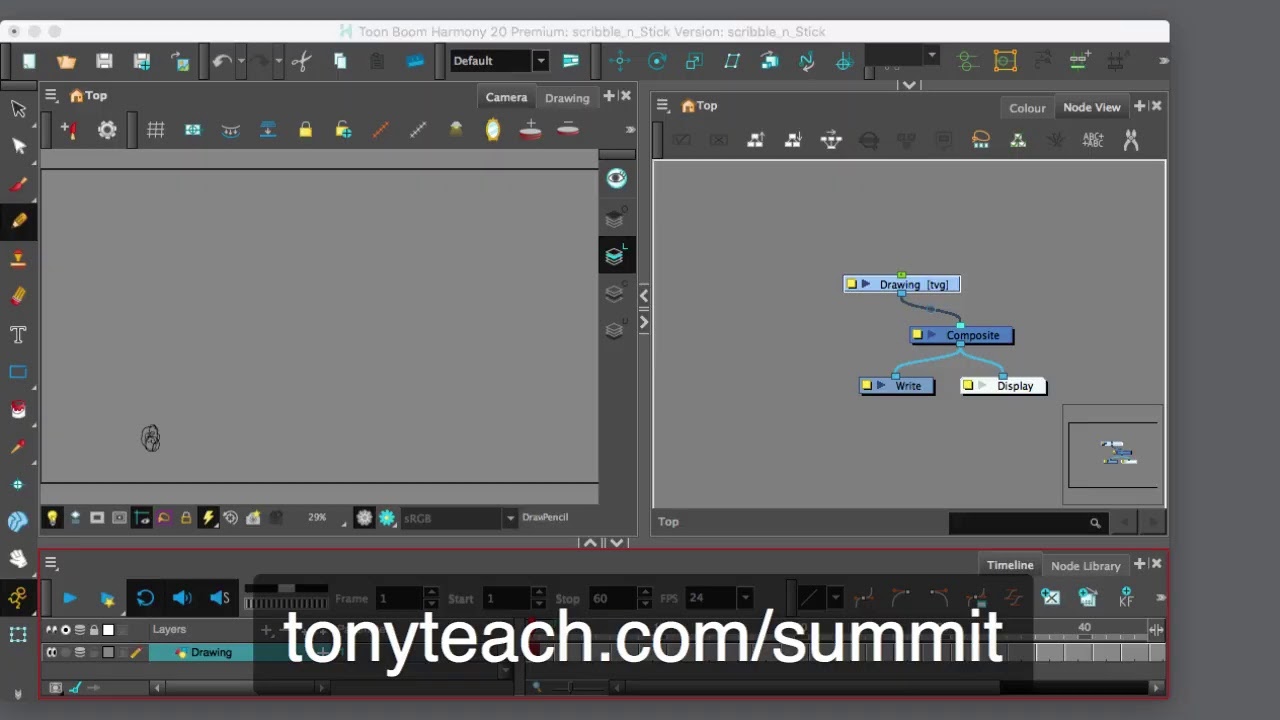Select the Hand pan tool
This screenshot has width=1280, height=720.
click(18, 558)
